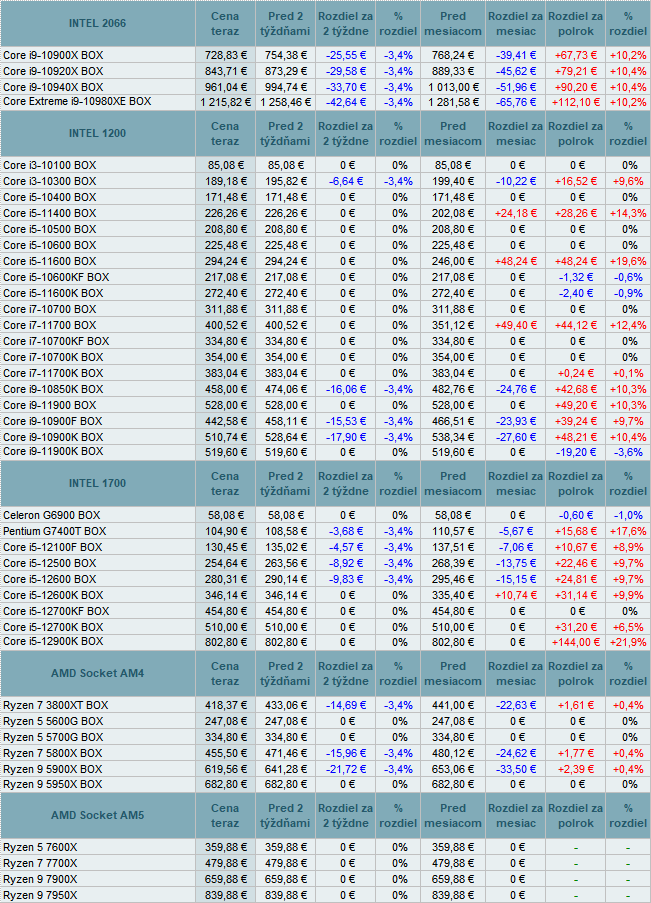Click +24,18 € monthly difference for i5-11400
This screenshot has width=651, height=903.
516,213
